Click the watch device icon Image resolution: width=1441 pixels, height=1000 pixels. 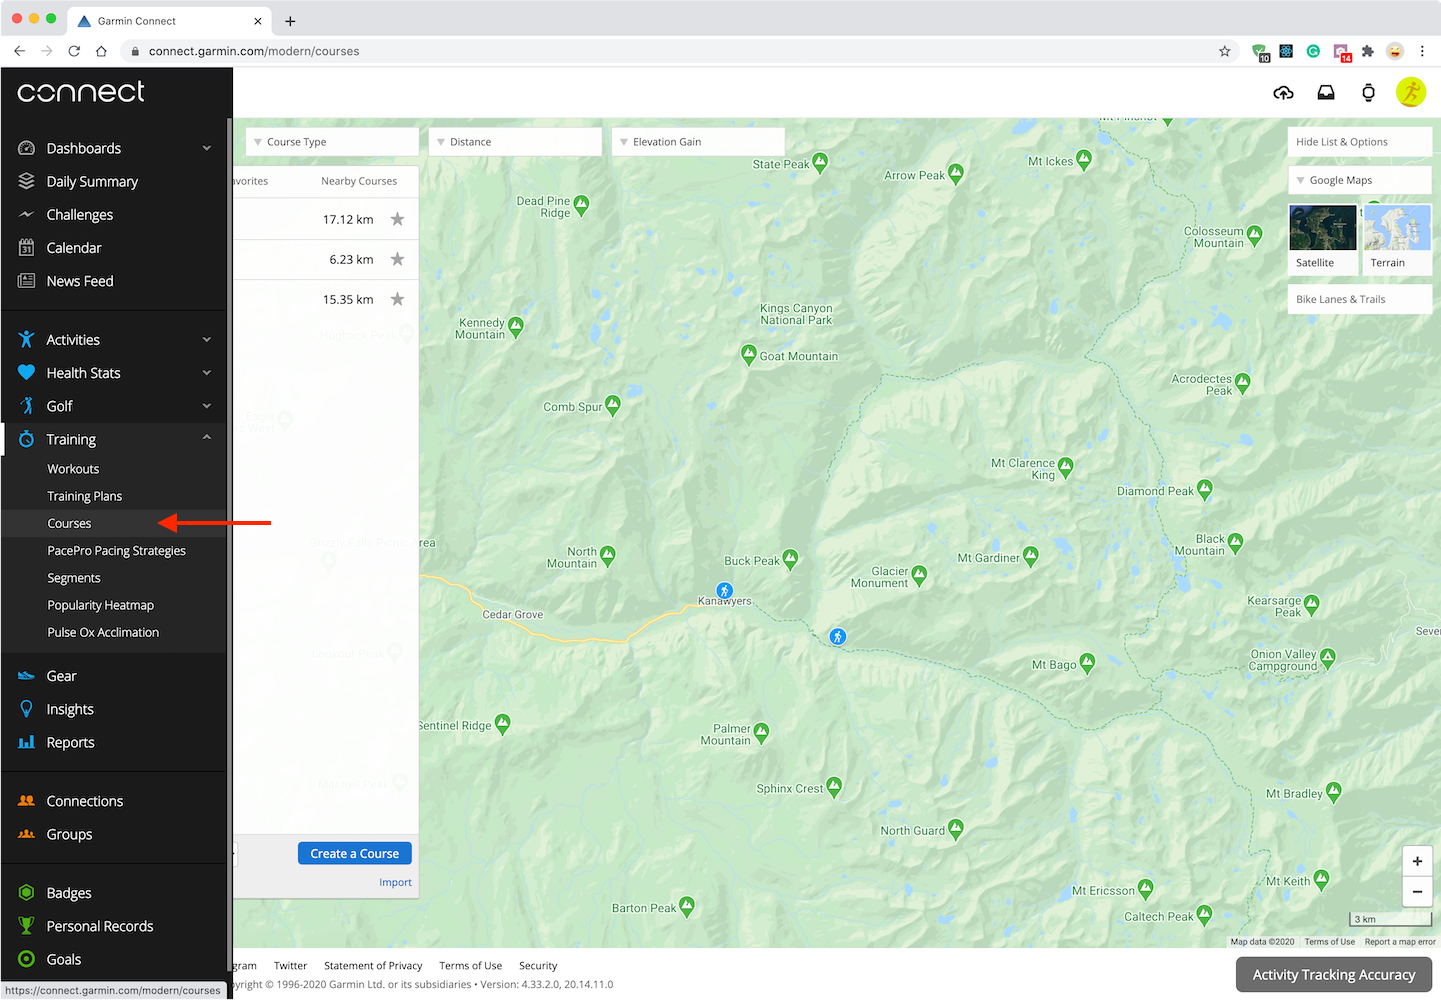[x=1368, y=92]
